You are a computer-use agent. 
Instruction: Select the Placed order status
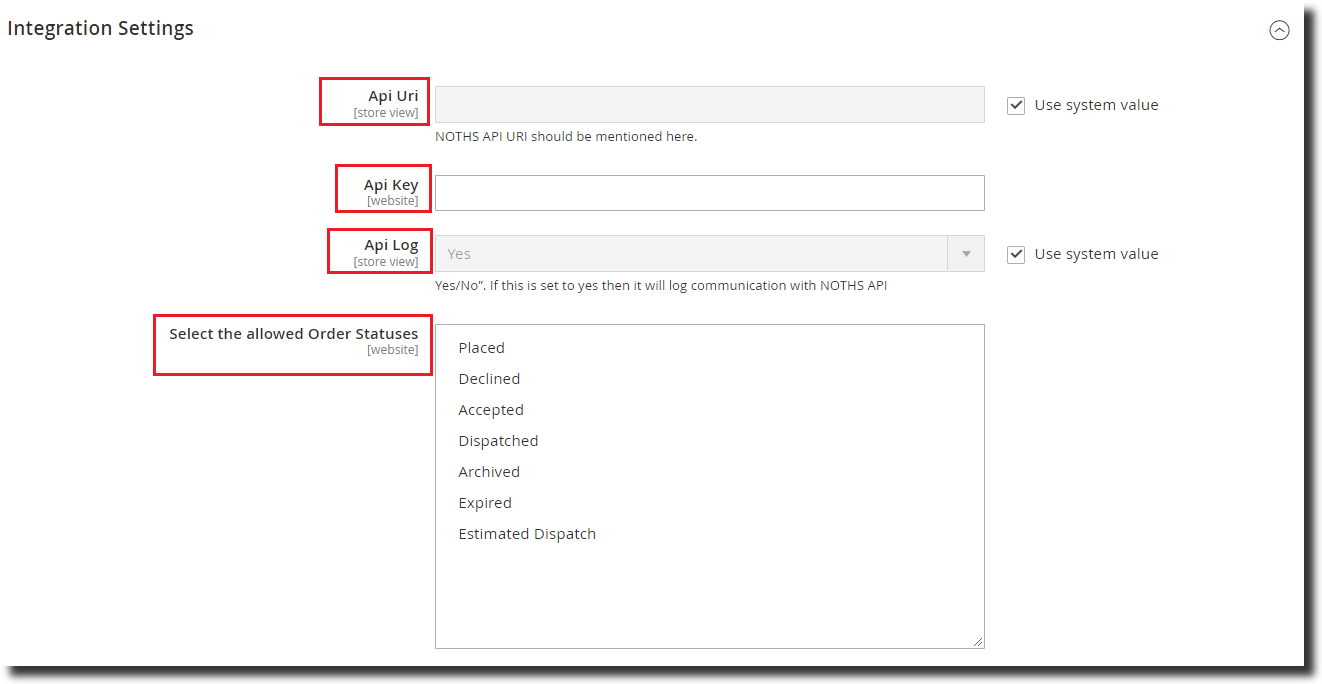click(481, 347)
